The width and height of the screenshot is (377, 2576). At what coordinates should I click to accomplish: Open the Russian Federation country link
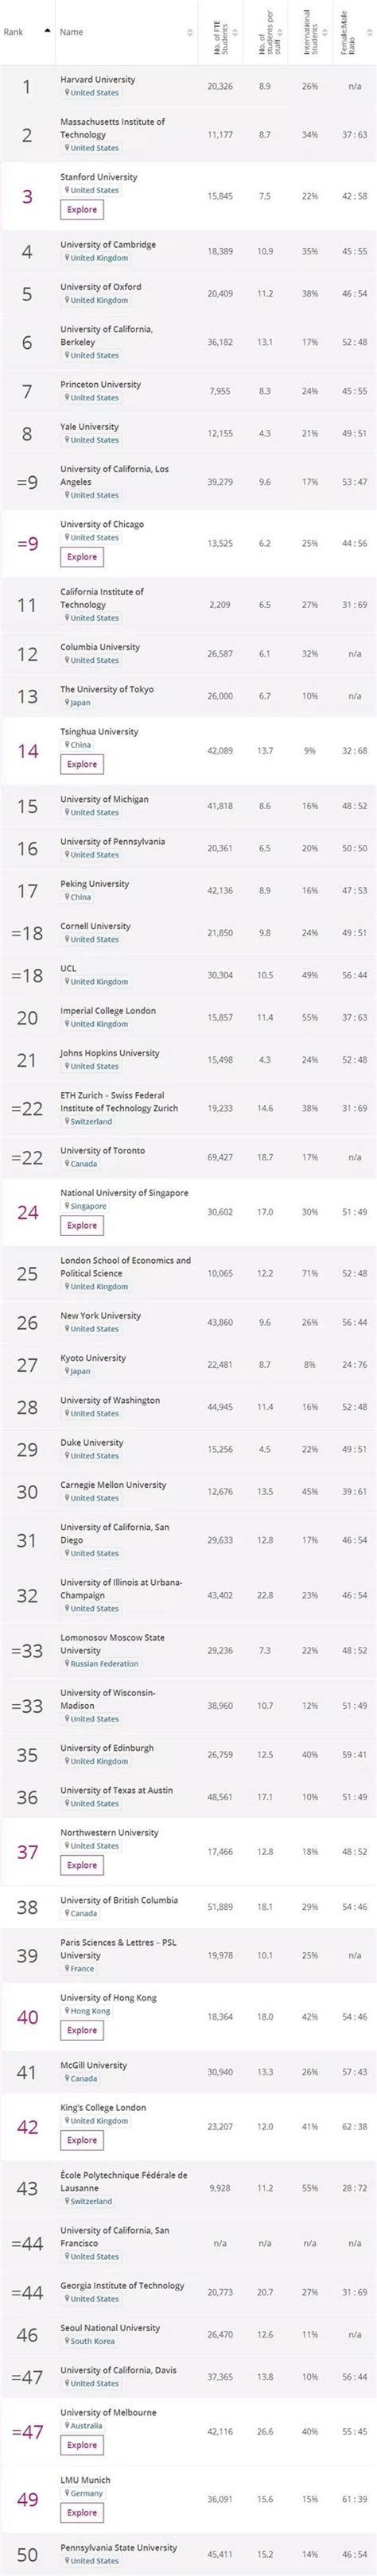(104, 1664)
